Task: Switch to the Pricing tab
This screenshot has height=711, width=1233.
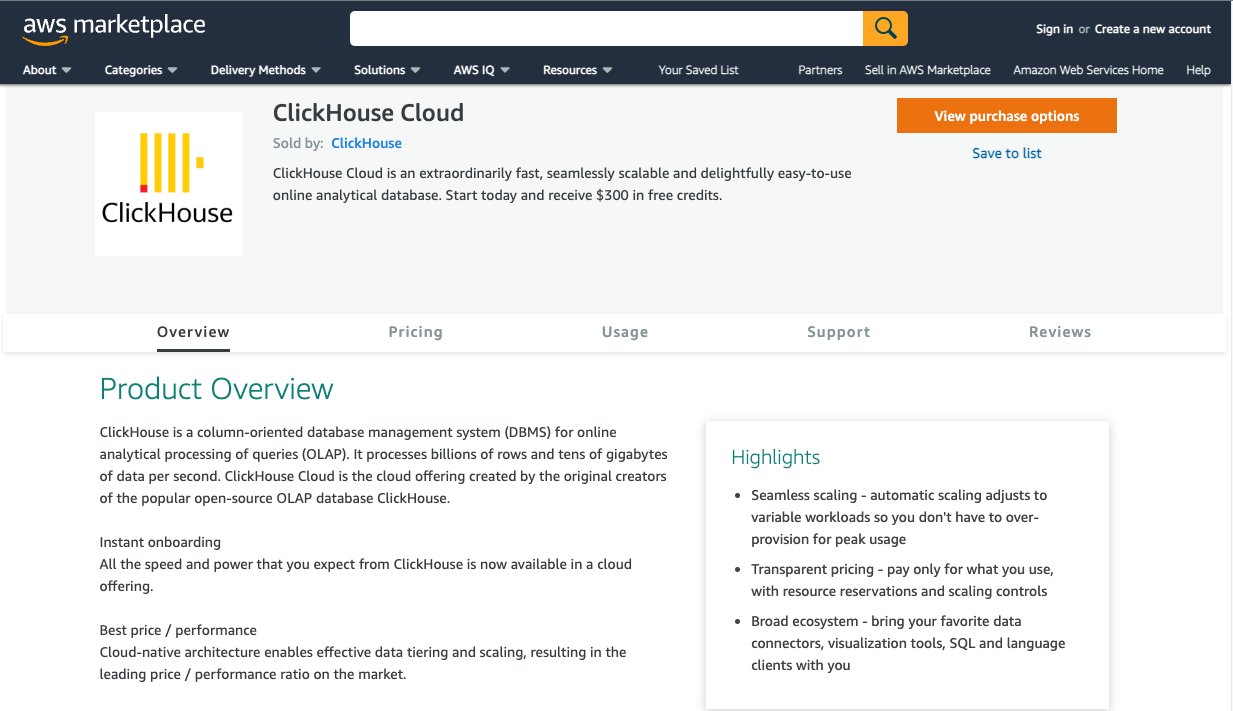Action: pyautogui.click(x=415, y=332)
